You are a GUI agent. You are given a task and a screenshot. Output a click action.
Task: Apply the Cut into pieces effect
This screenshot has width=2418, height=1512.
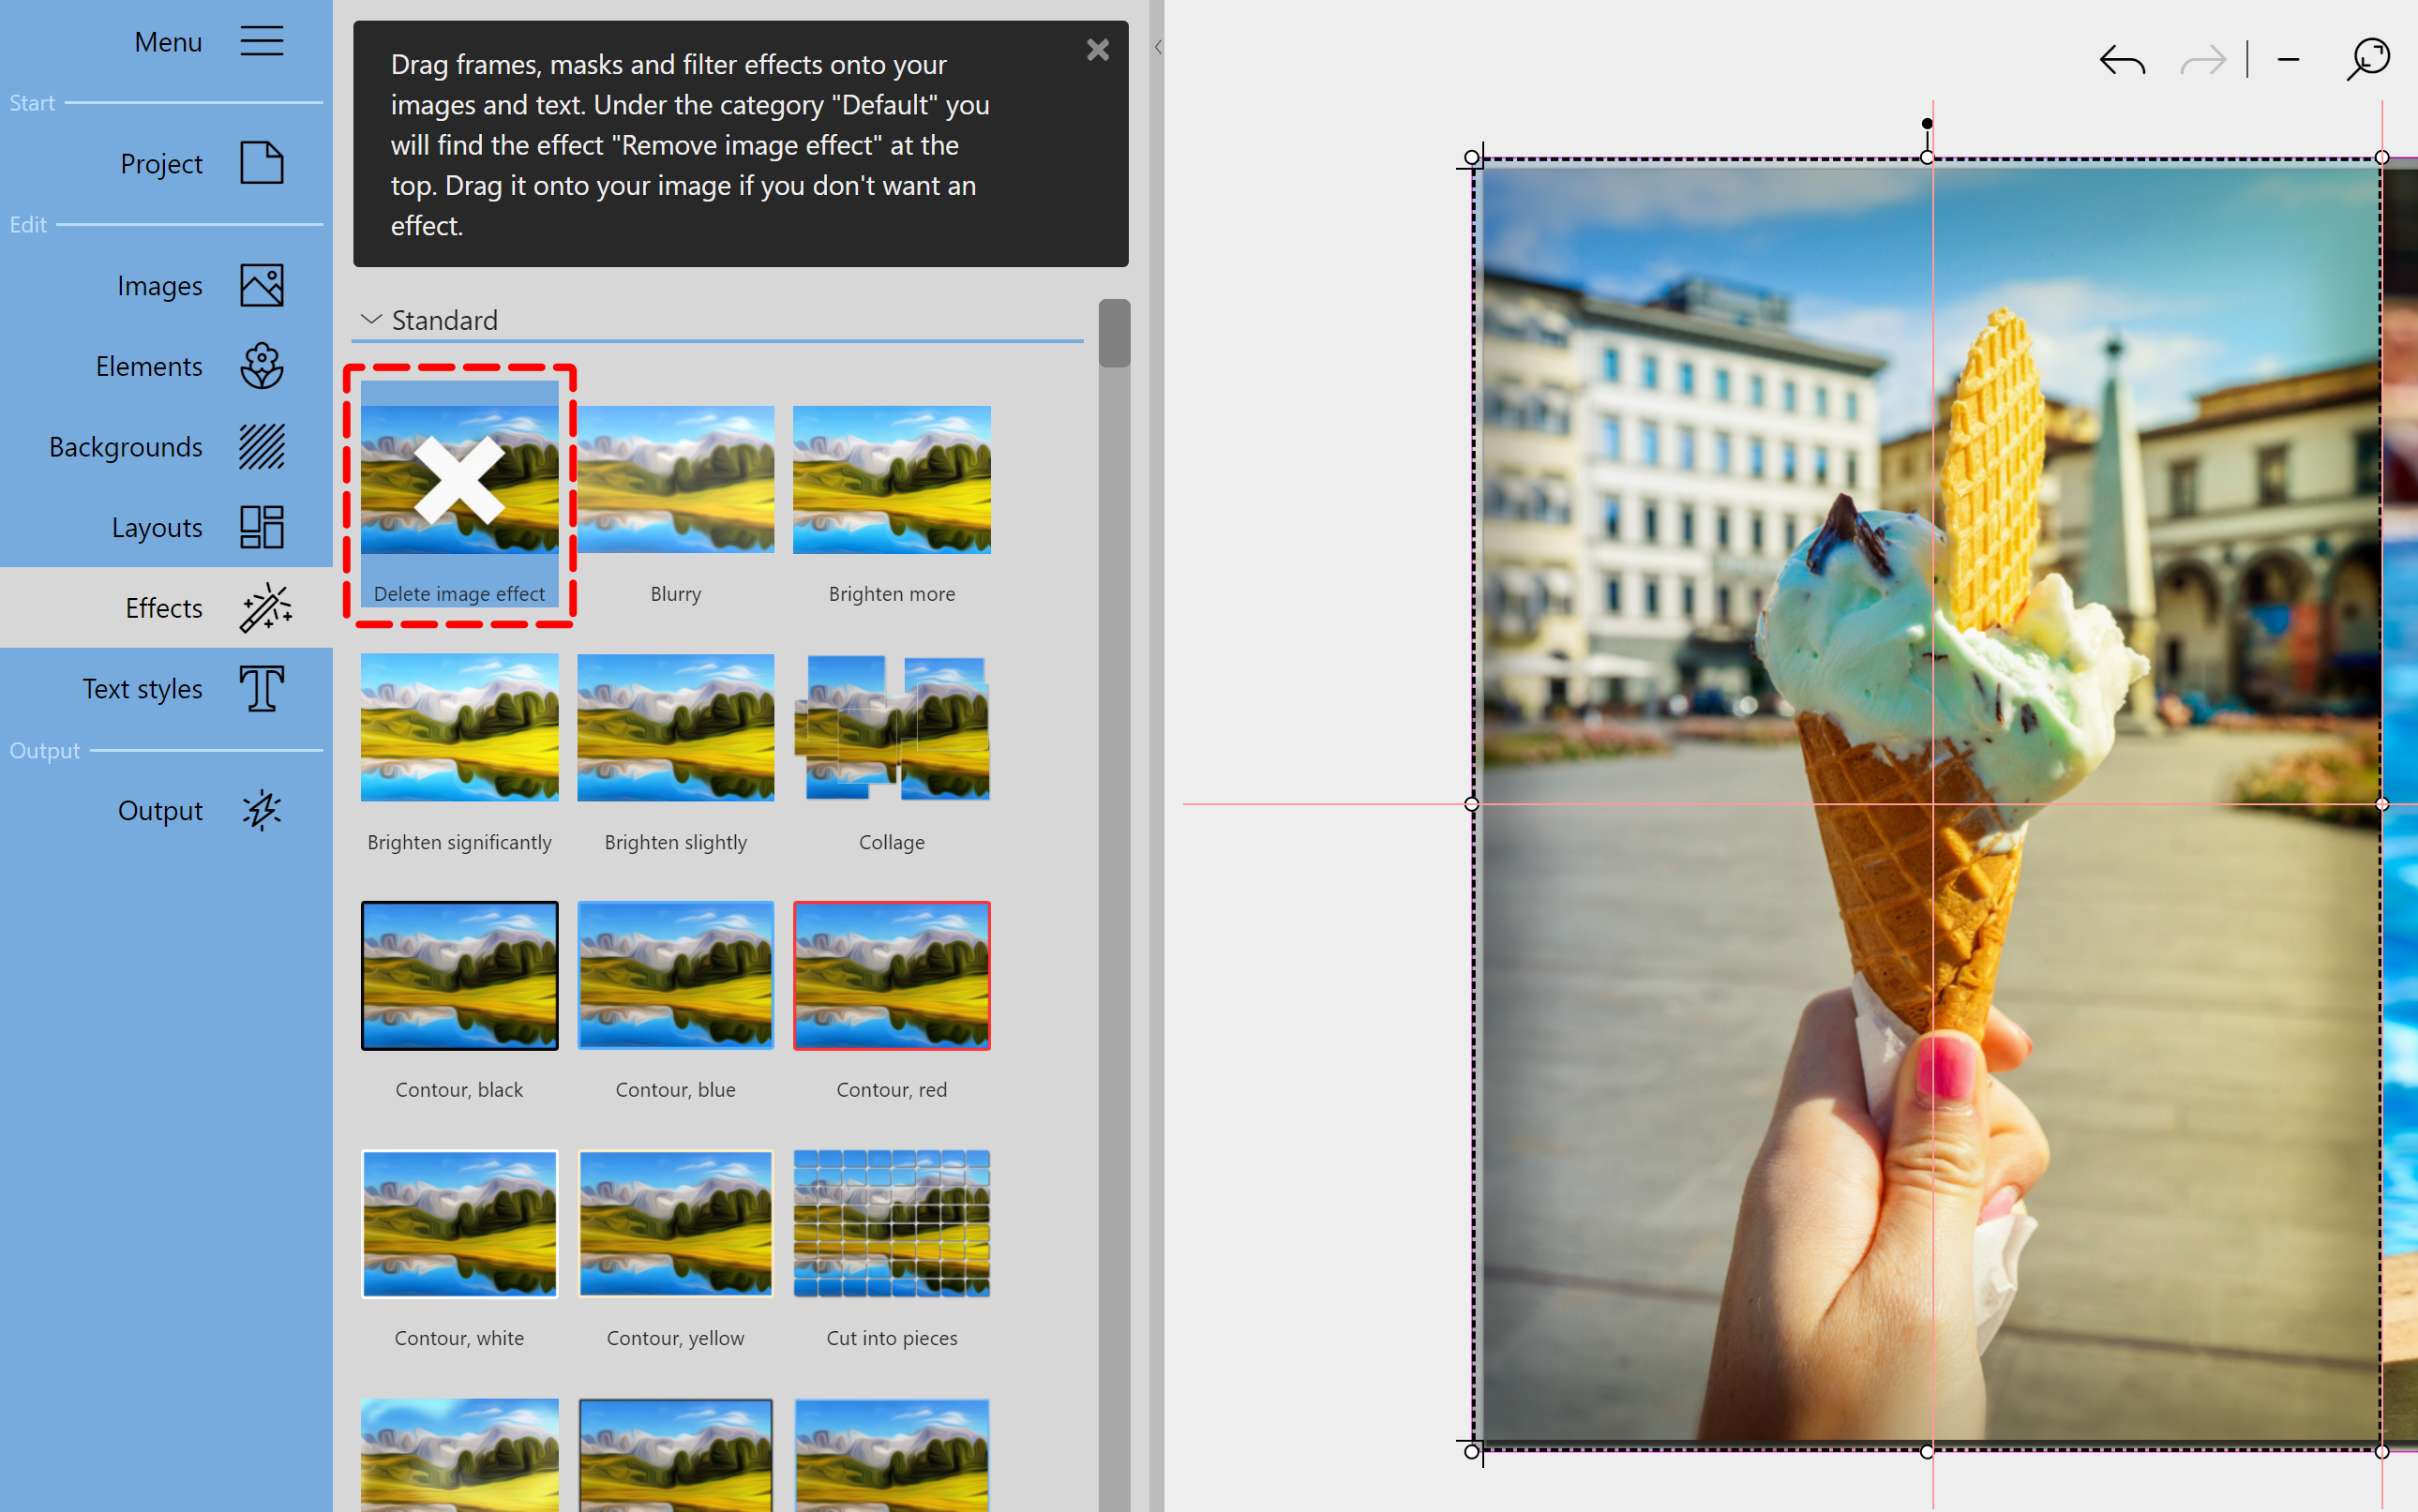(x=891, y=1223)
